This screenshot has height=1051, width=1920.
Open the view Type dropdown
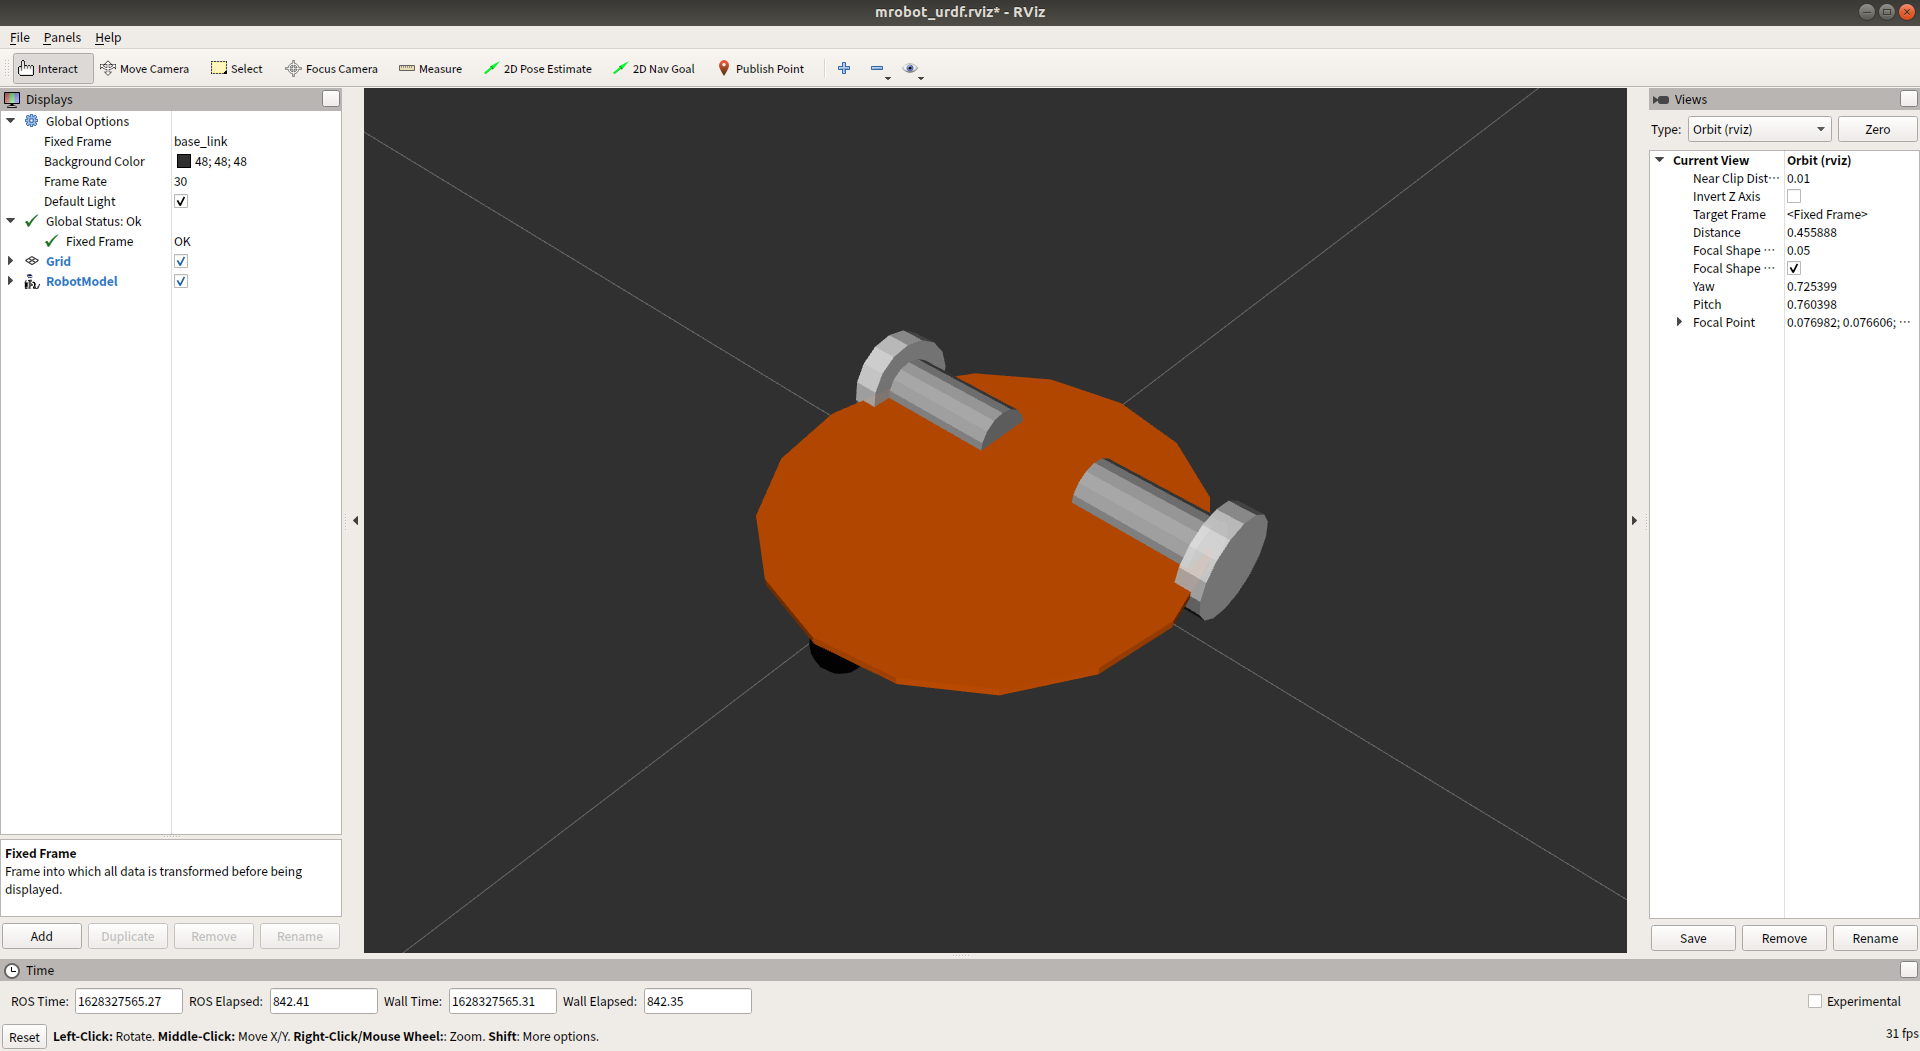click(x=1759, y=129)
